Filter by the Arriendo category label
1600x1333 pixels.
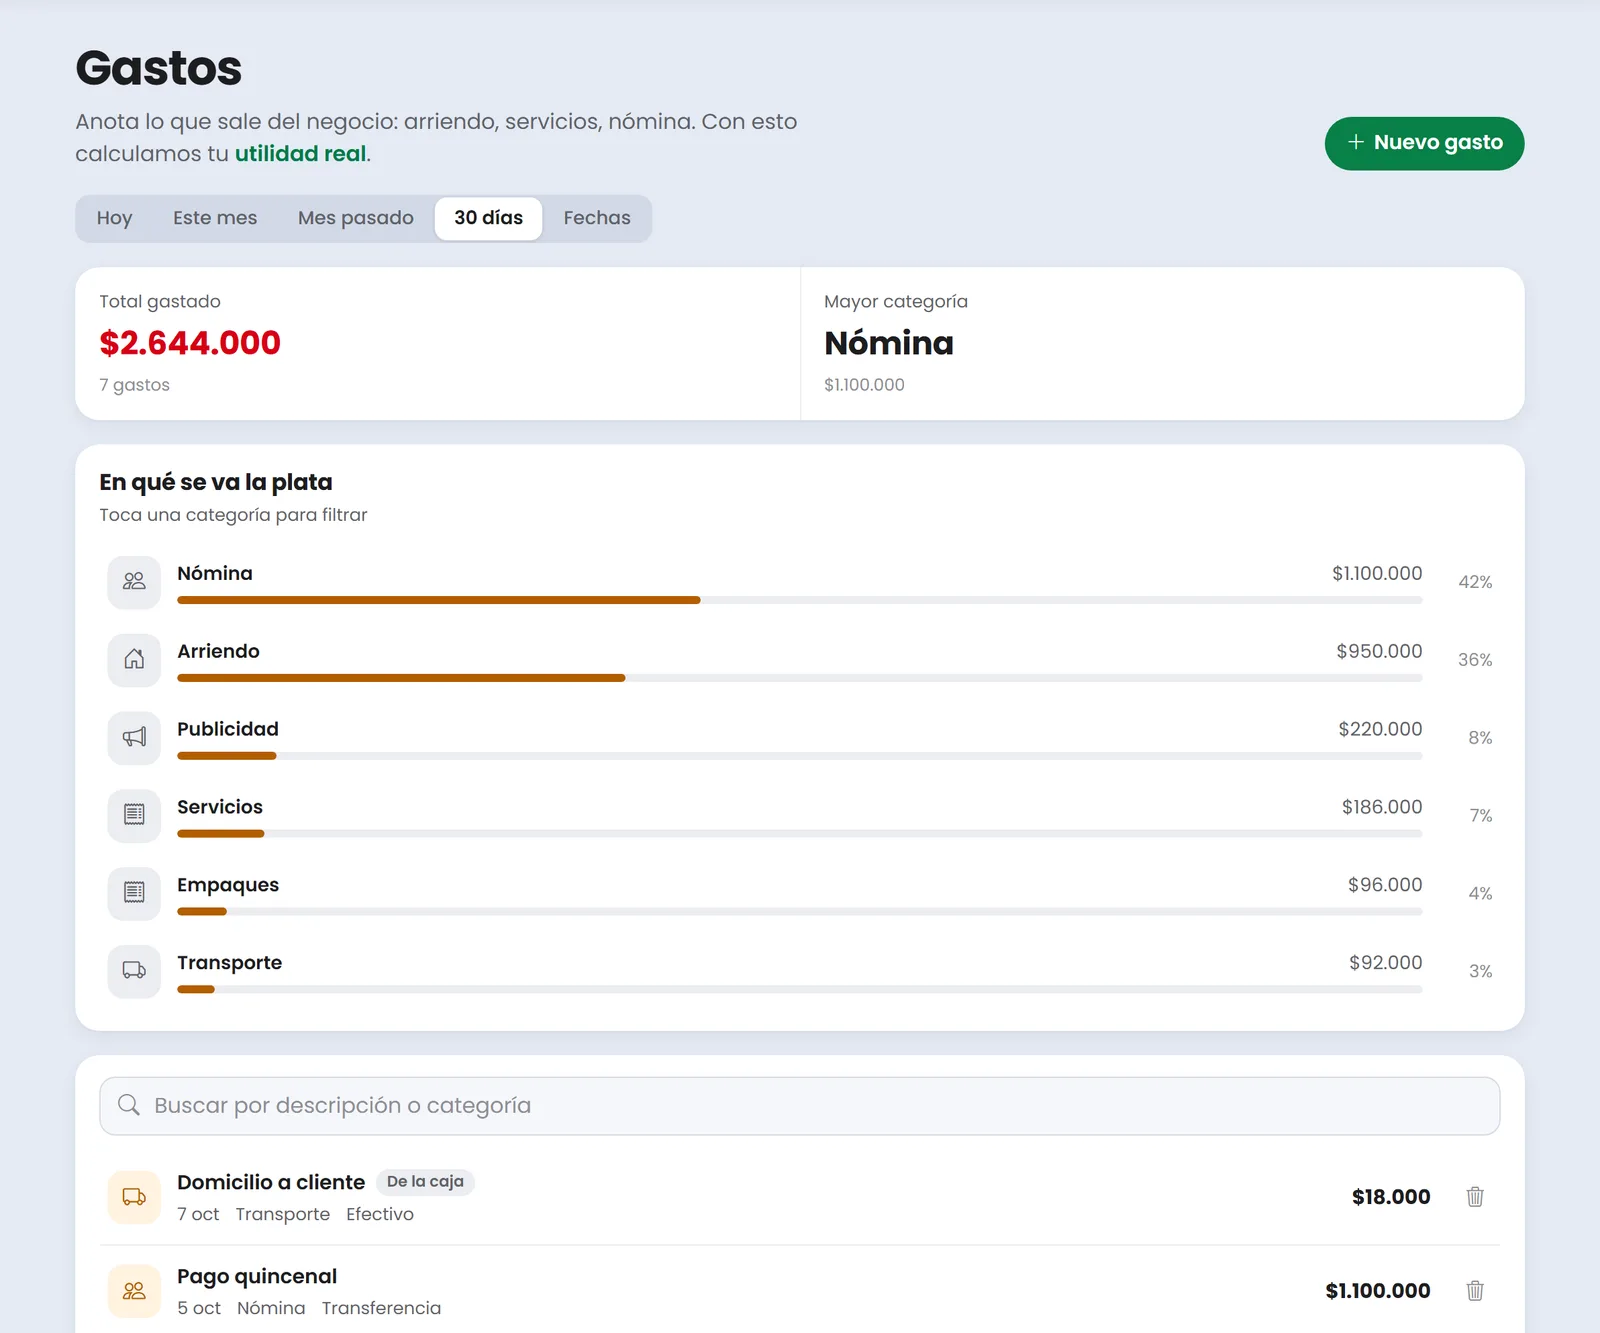point(218,651)
